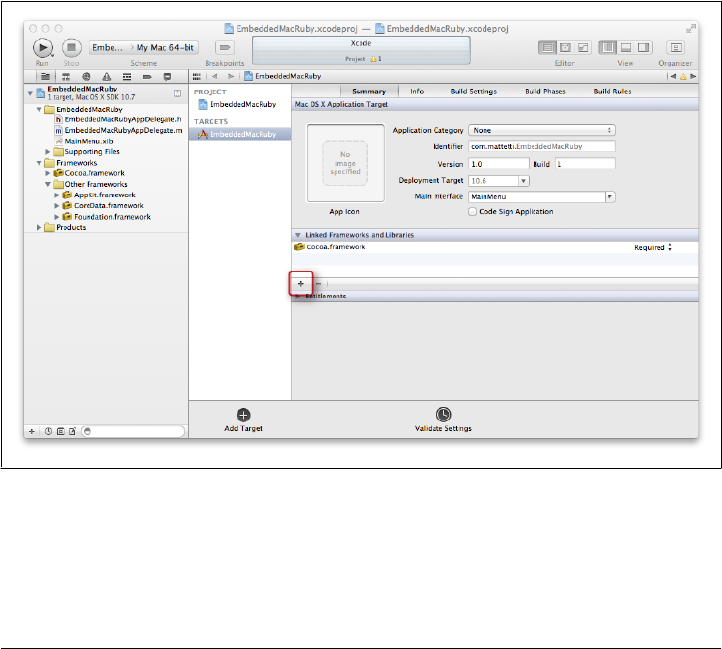This screenshot has height=649, width=722.
Task: Open the related files grid icon in the jump bar
Action: [x=197, y=76]
